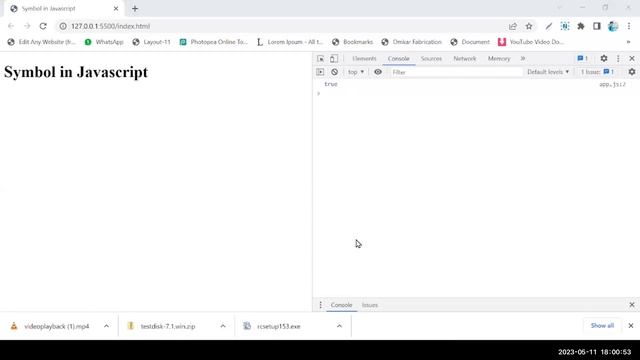The height and width of the screenshot is (360, 640).
Task: Switch to Memory tab
Action: tap(499, 59)
